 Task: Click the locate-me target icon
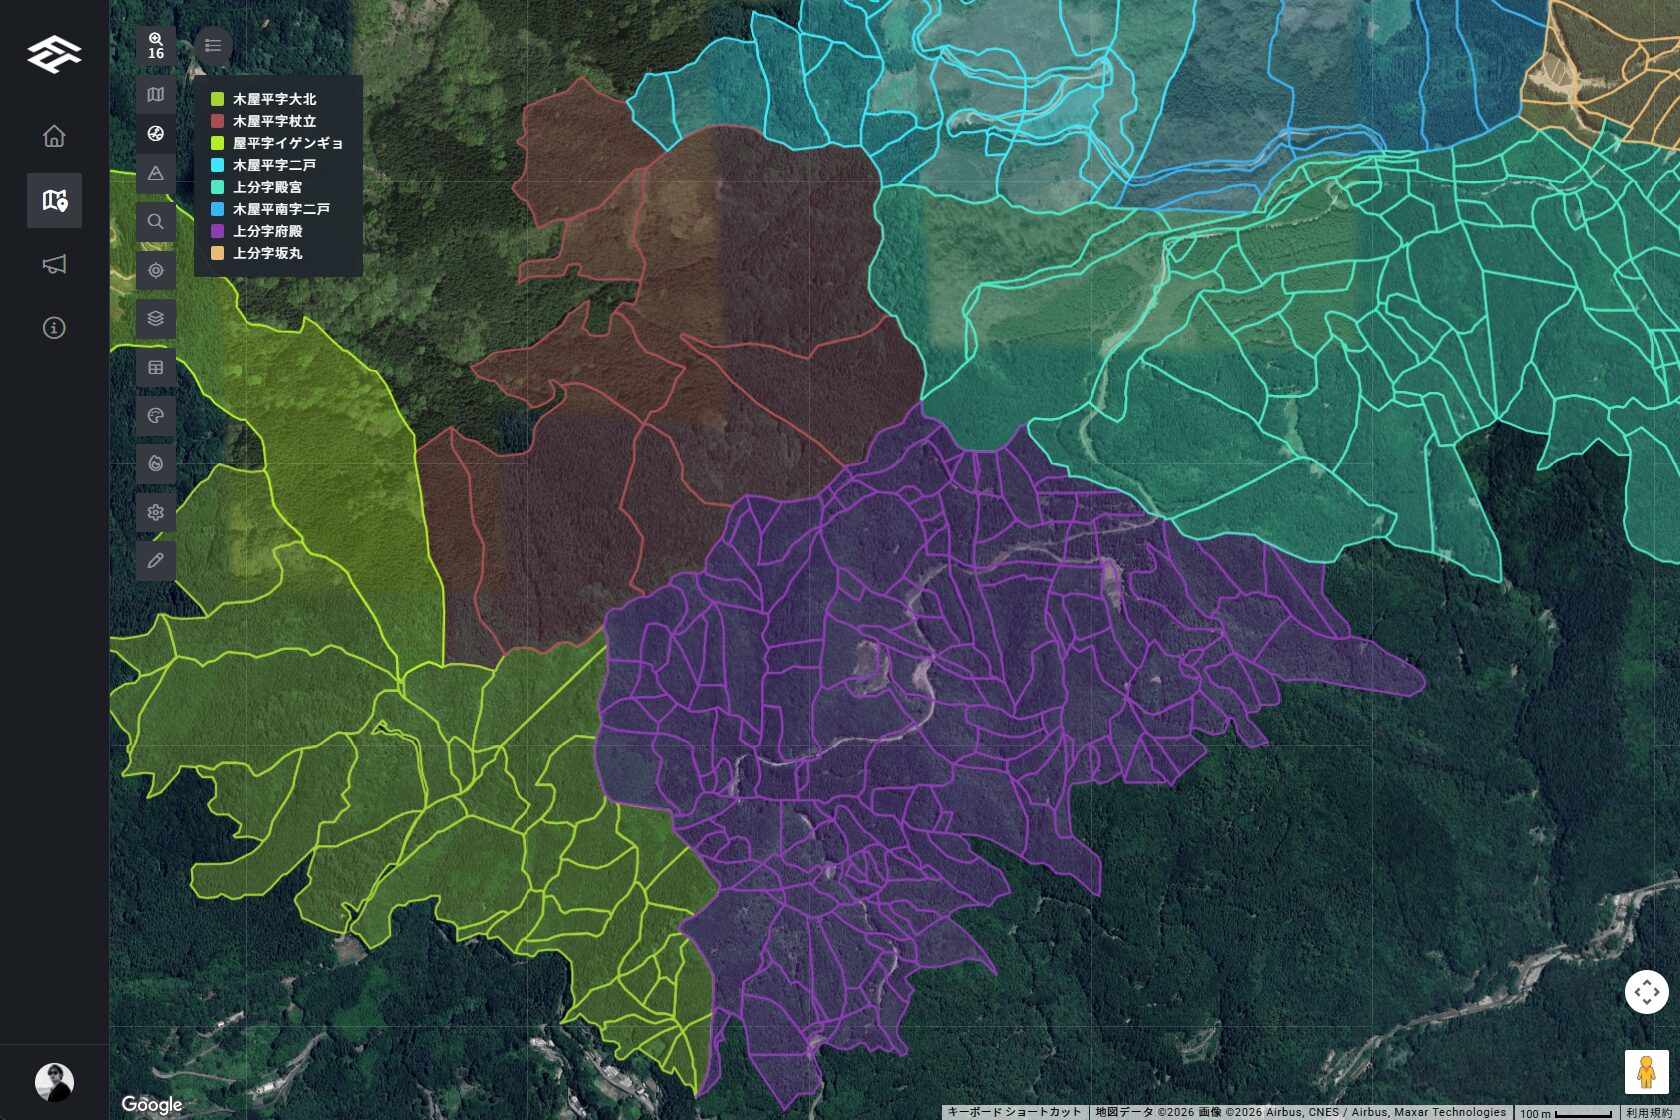click(155, 270)
